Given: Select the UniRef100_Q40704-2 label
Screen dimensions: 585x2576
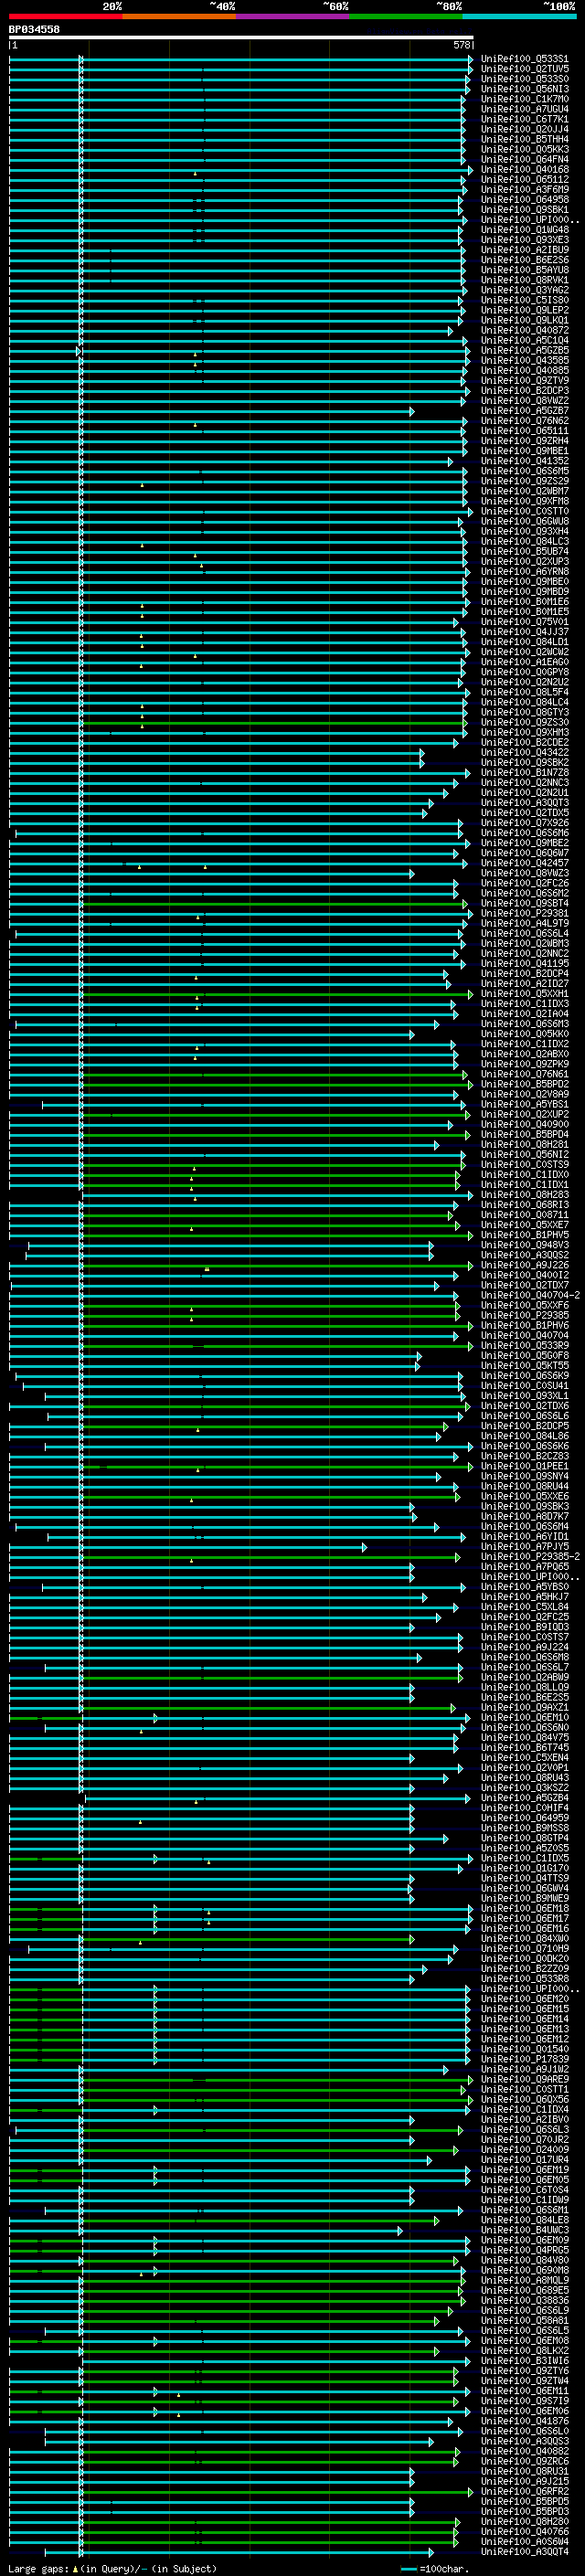Looking at the screenshot, I should tap(530, 1295).
